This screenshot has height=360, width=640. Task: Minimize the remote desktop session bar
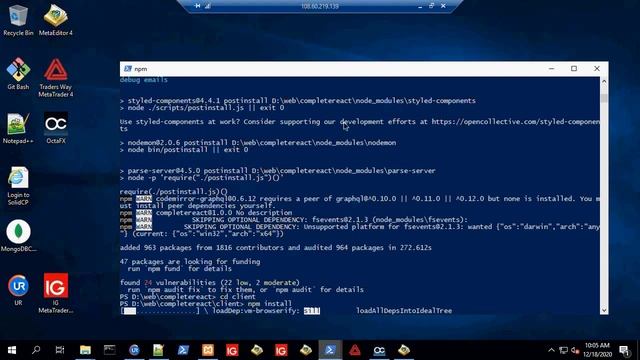point(420,6)
